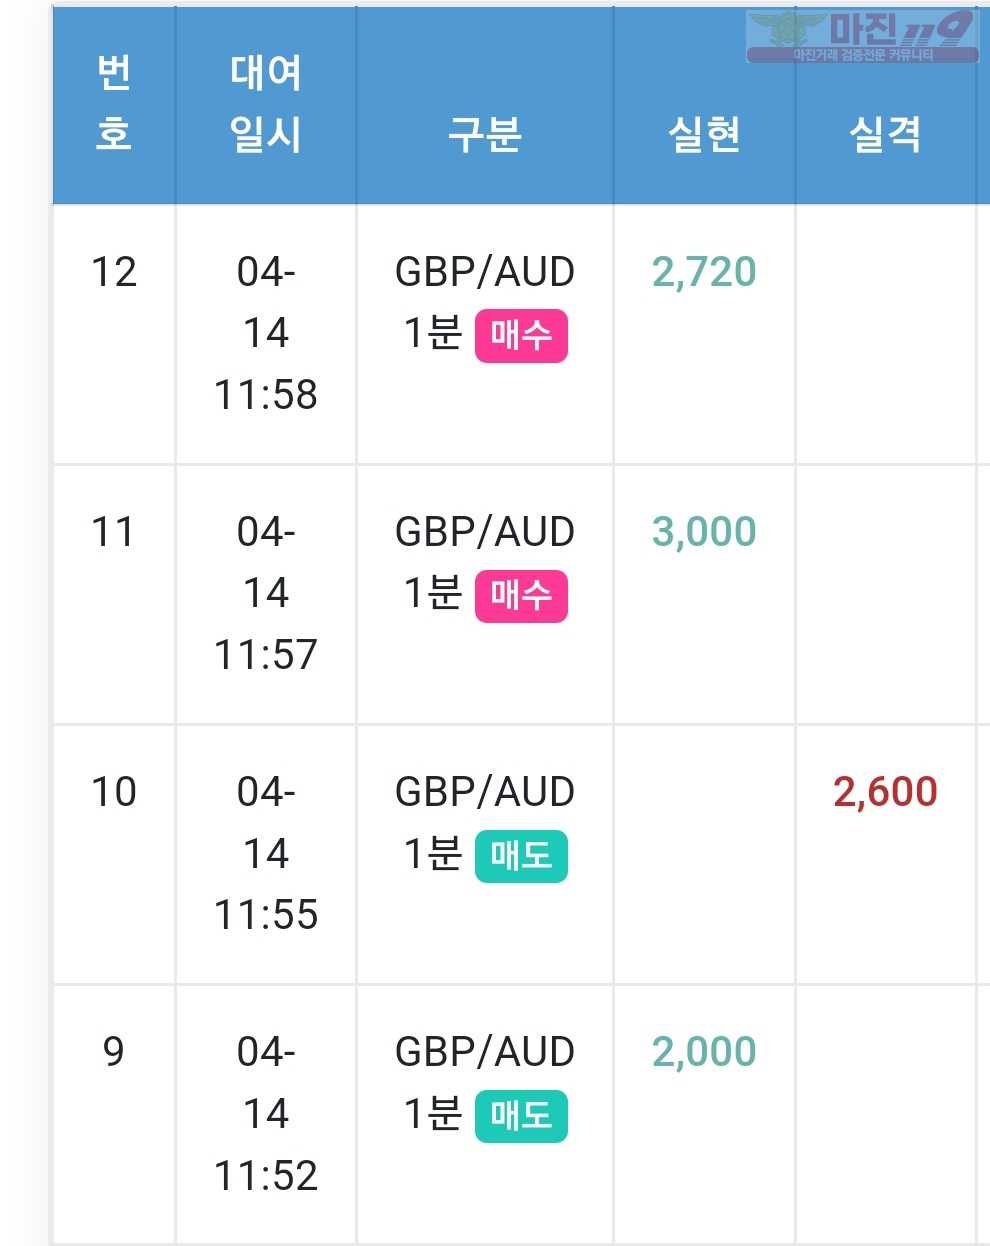Image resolution: width=990 pixels, height=1246 pixels.
Task: Click the red 2,600 disqualified amount
Action: click(885, 792)
